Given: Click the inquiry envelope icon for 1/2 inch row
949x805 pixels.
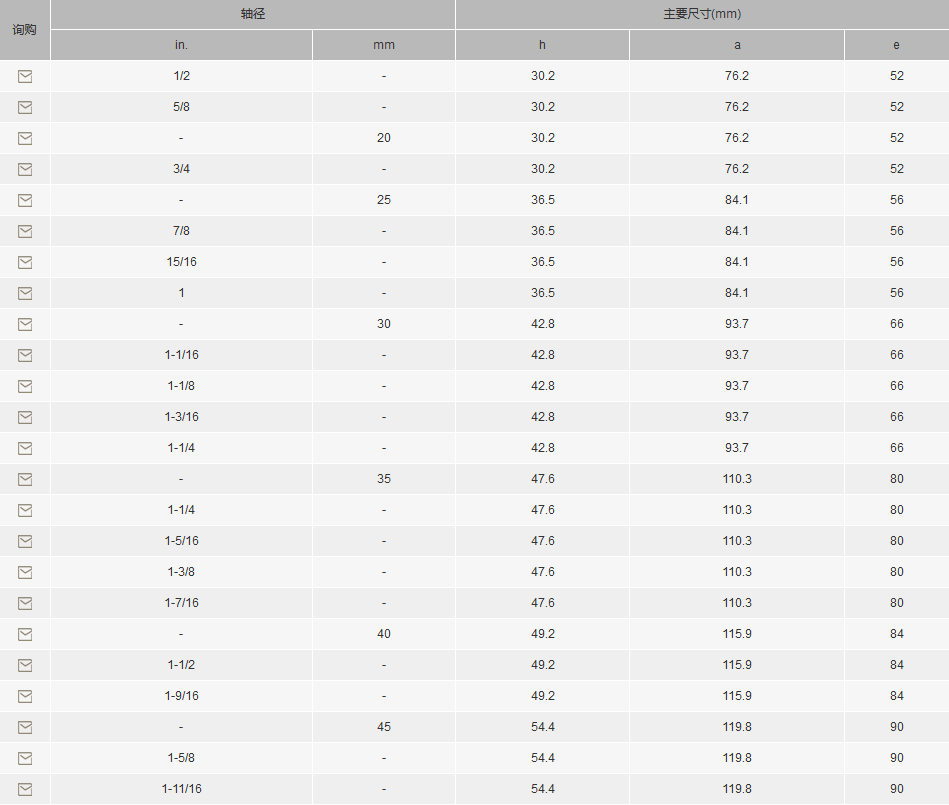Looking at the screenshot, I should tap(25, 76).
